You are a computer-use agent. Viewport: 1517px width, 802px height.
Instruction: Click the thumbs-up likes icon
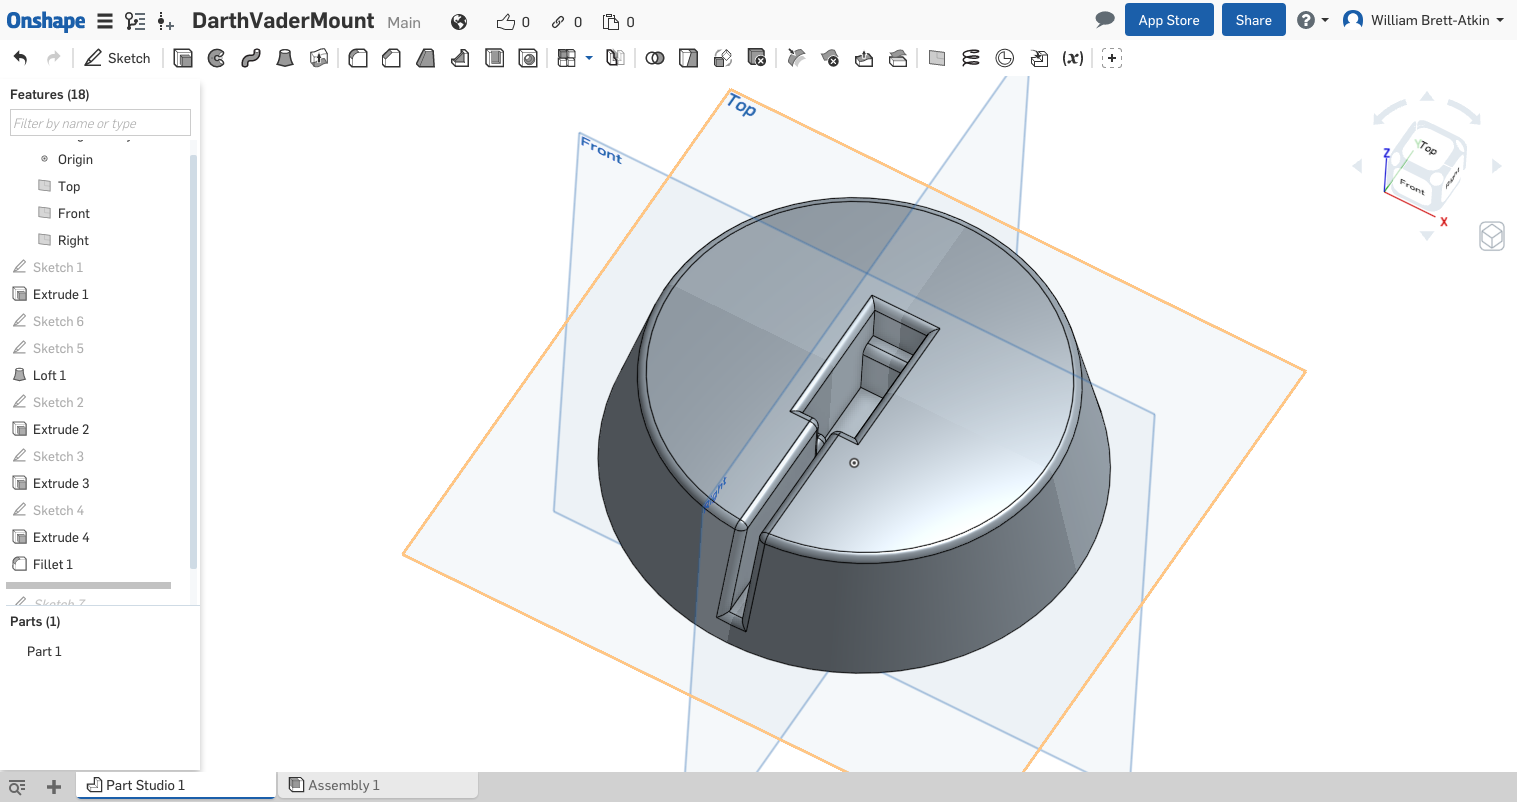pos(506,22)
